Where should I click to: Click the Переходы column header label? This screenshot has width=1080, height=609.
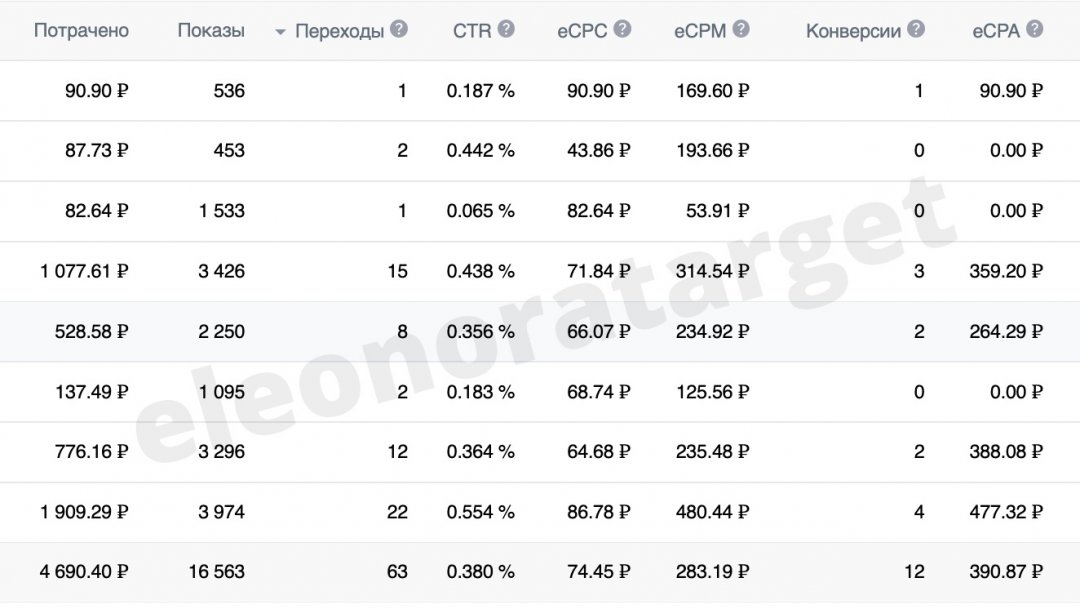(x=339, y=32)
